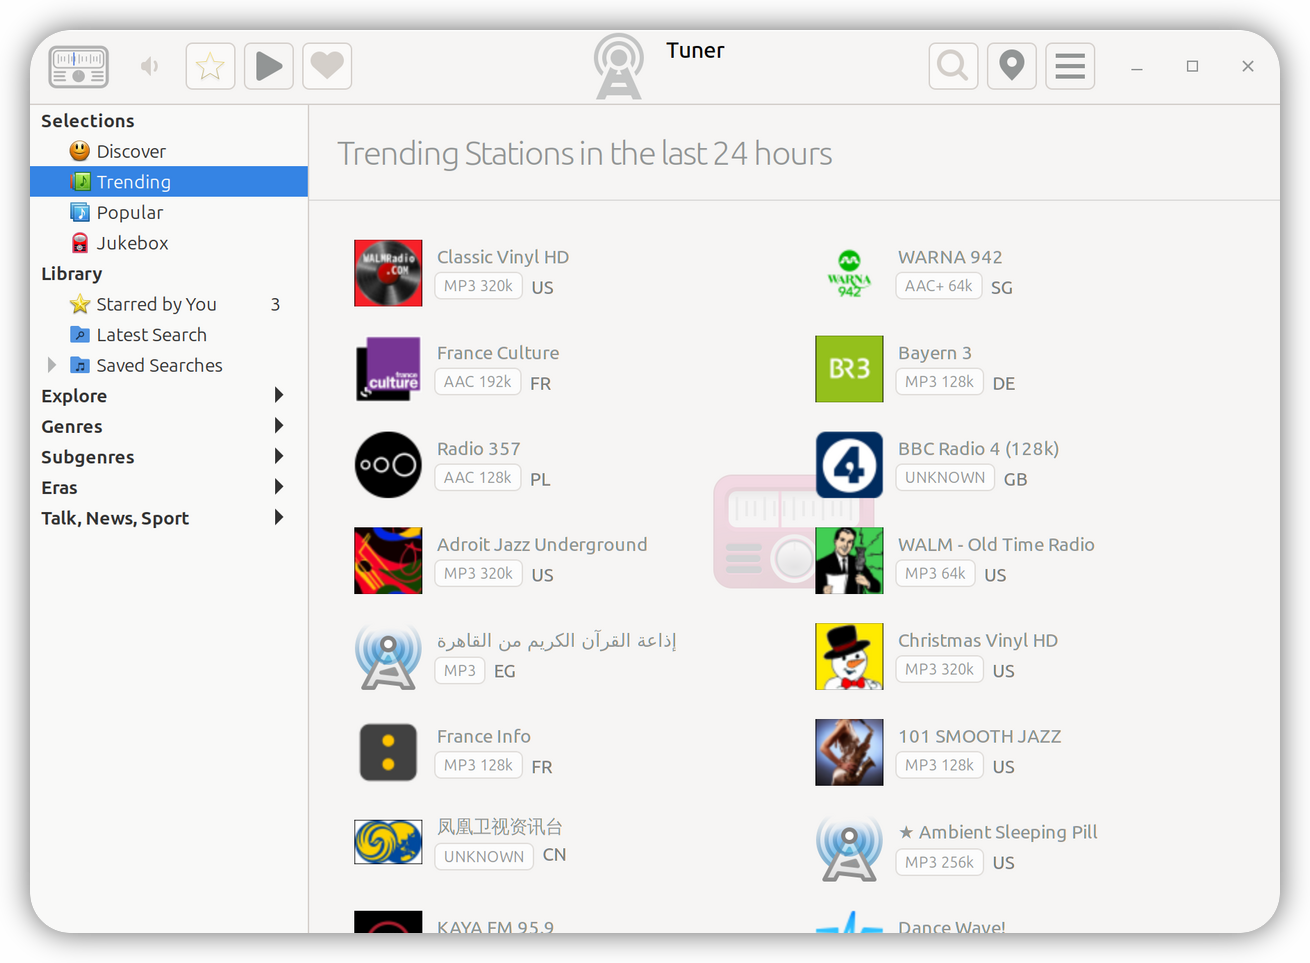Expand the Subgenres section arrow
This screenshot has width=1310, height=963.
pos(279,456)
